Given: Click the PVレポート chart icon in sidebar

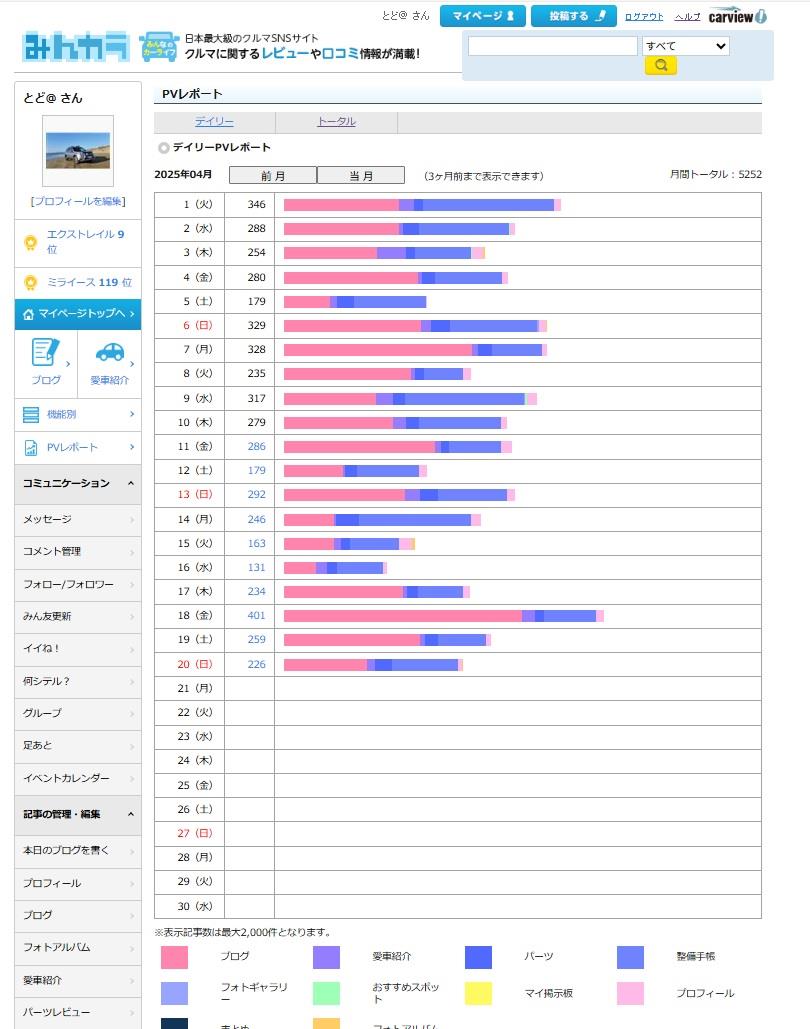Looking at the screenshot, I should (31, 448).
